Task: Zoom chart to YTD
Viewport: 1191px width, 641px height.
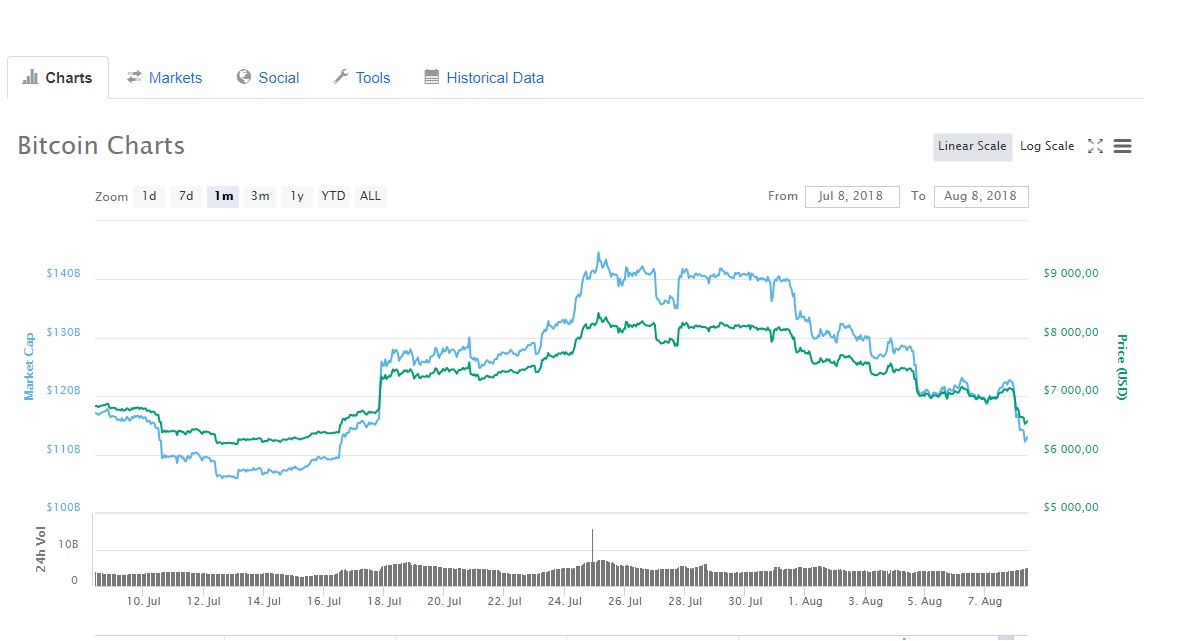Action: point(333,196)
